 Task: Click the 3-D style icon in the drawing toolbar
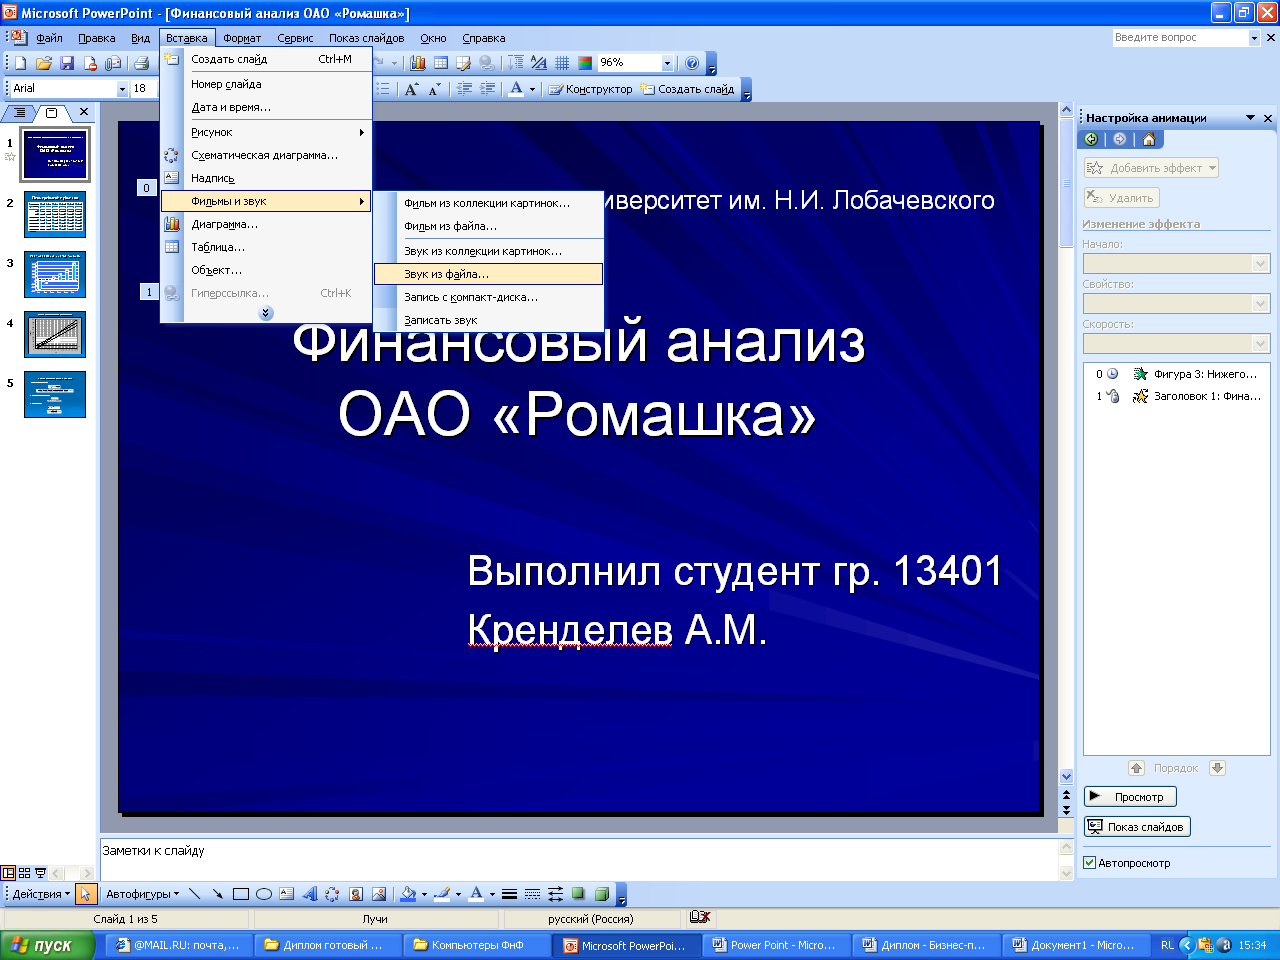point(602,894)
